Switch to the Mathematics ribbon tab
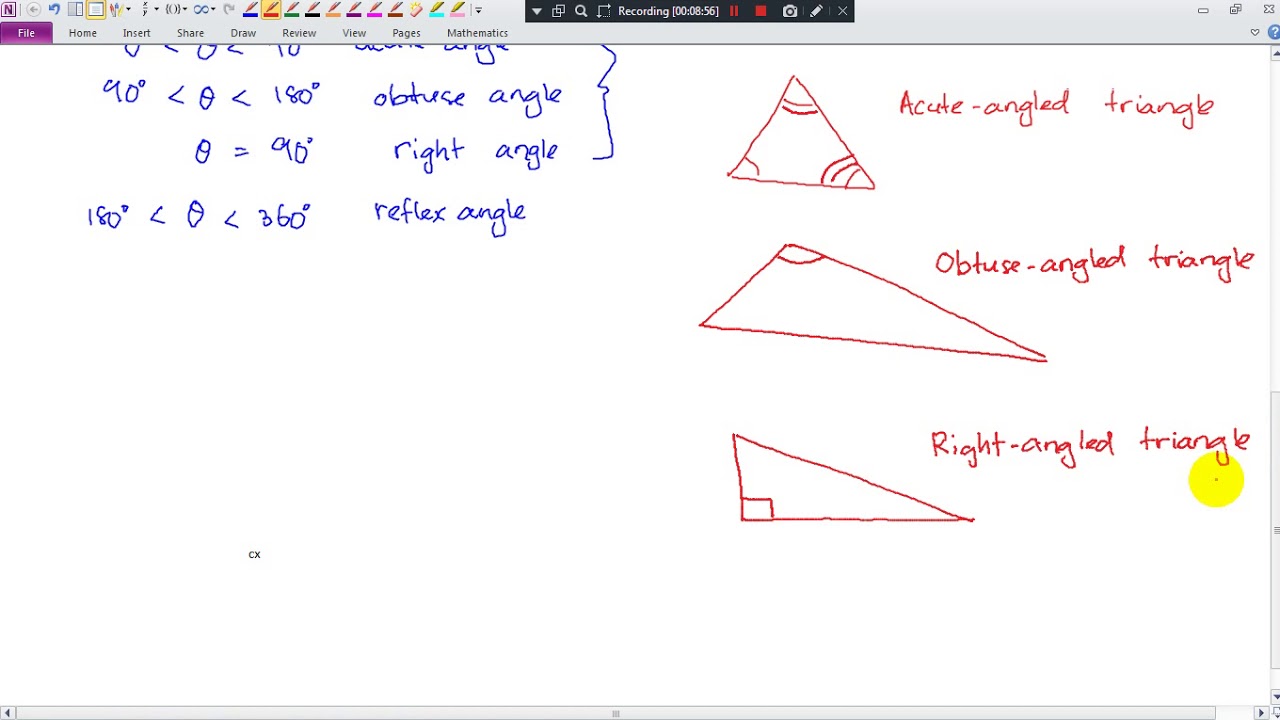The image size is (1280, 720). pyautogui.click(x=477, y=33)
